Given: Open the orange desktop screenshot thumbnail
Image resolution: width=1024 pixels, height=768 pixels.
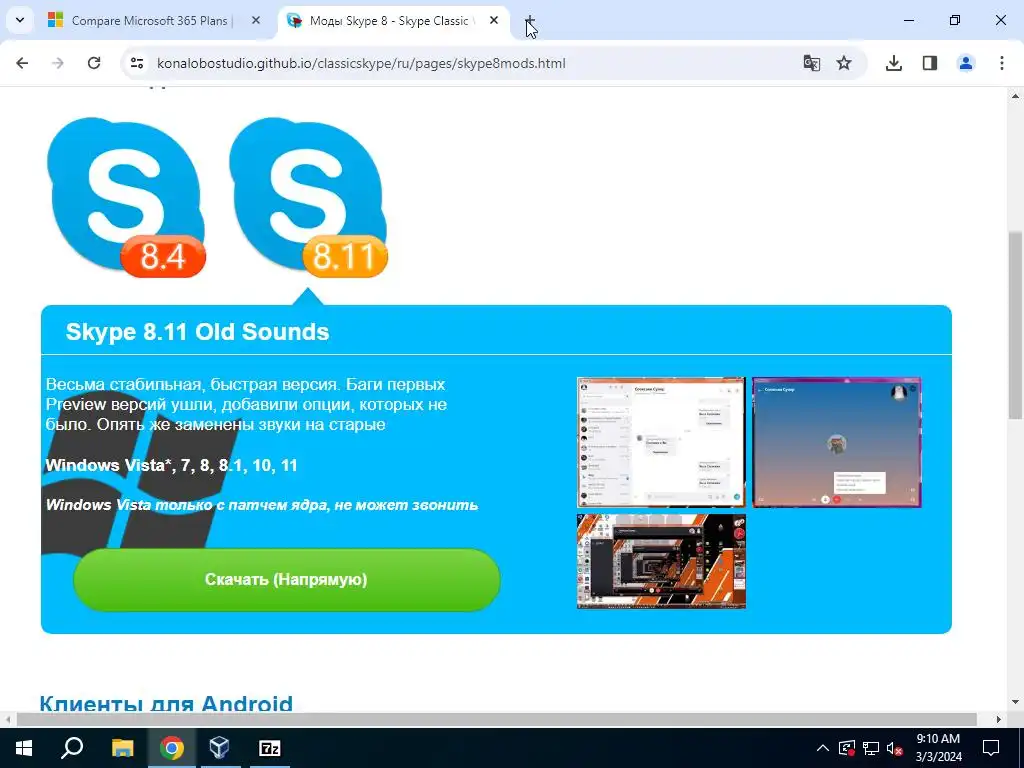Looking at the screenshot, I should pyautogui.click(x=661, y=562).
